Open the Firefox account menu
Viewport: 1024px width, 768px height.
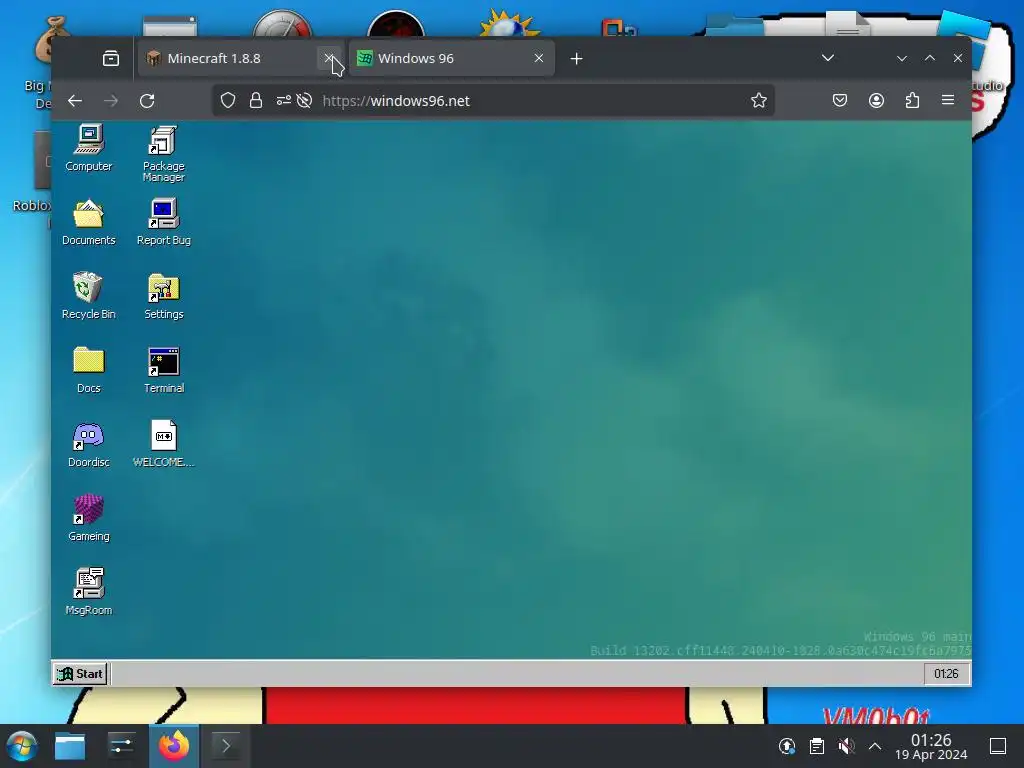(x=876, y=100)
